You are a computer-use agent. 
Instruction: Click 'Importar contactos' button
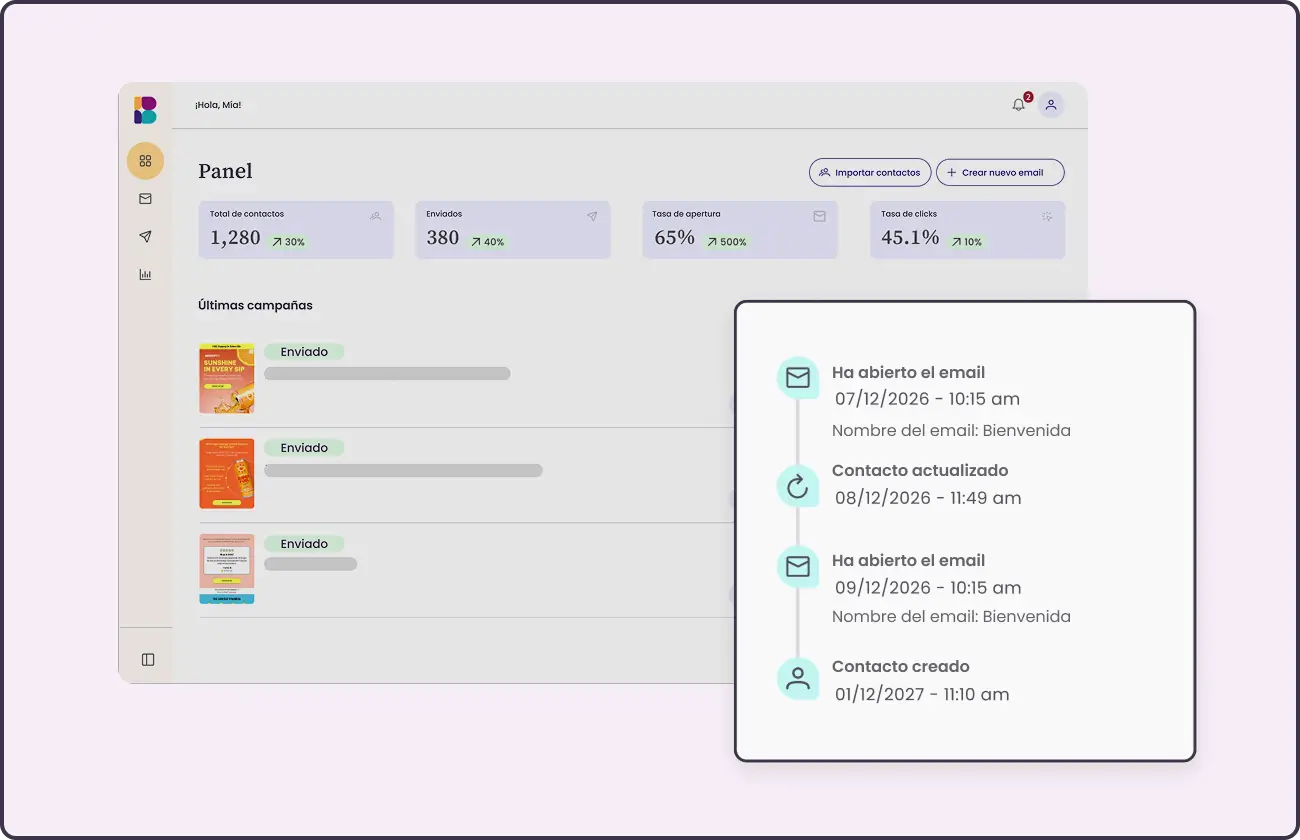coord(869,172)
